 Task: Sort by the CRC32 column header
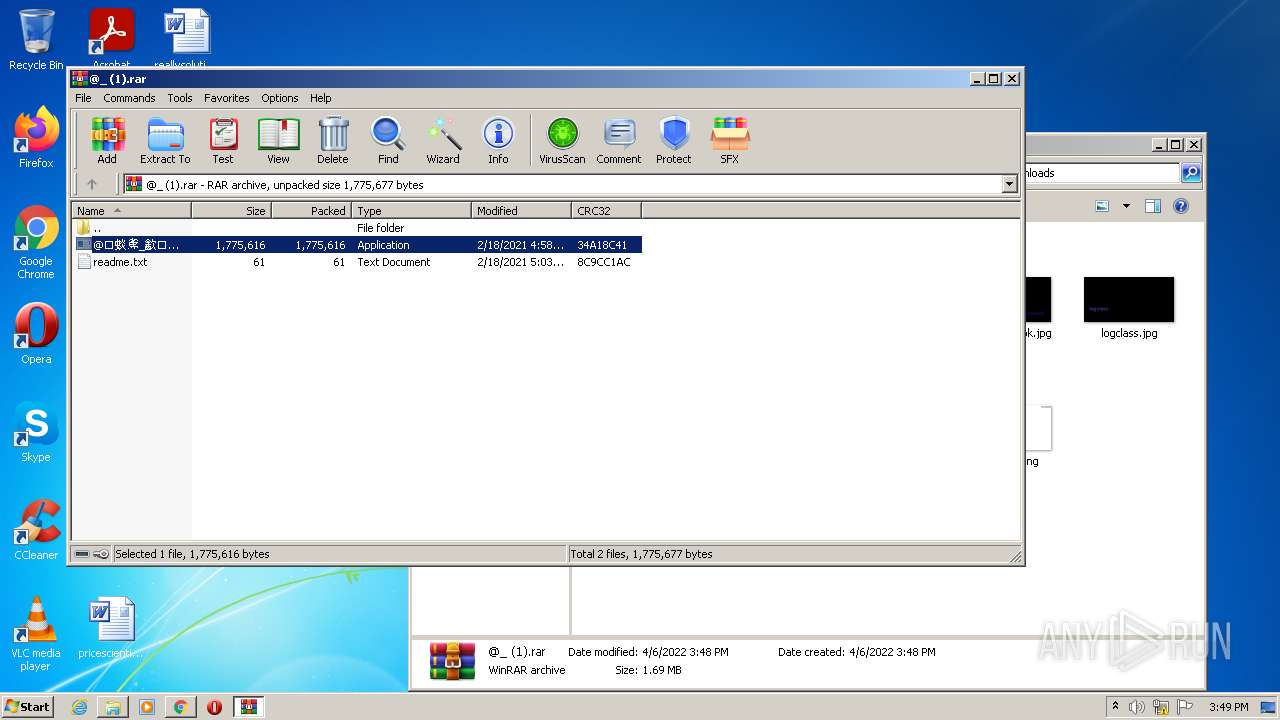[606, 211]
